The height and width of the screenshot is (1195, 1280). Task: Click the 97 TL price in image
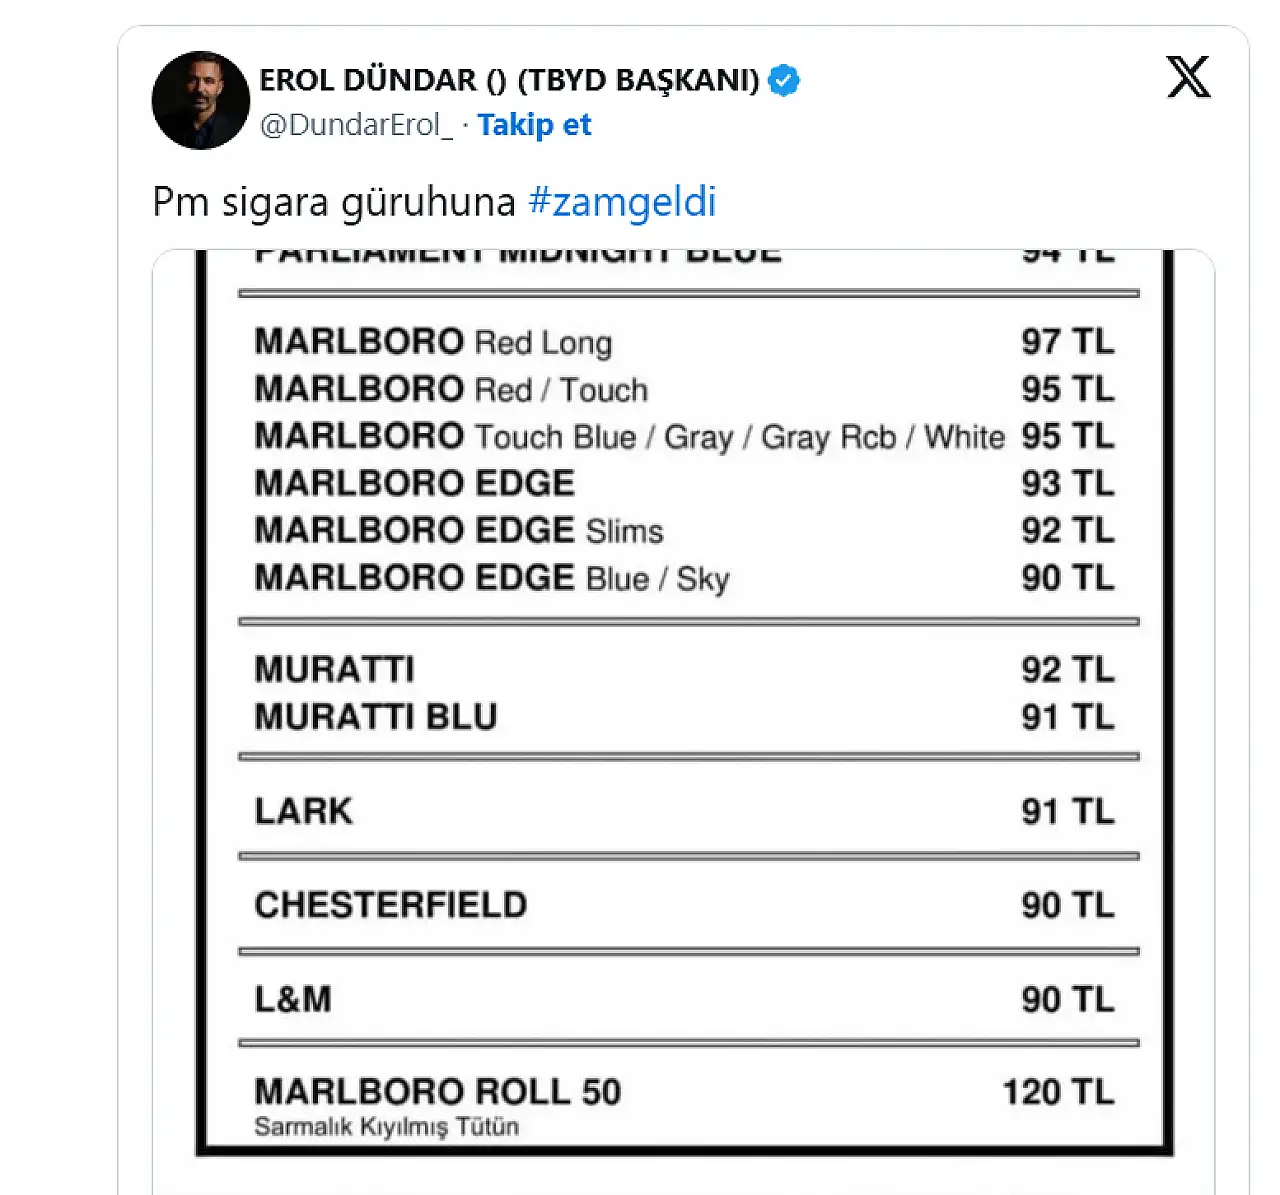[x=1067, y=342]
